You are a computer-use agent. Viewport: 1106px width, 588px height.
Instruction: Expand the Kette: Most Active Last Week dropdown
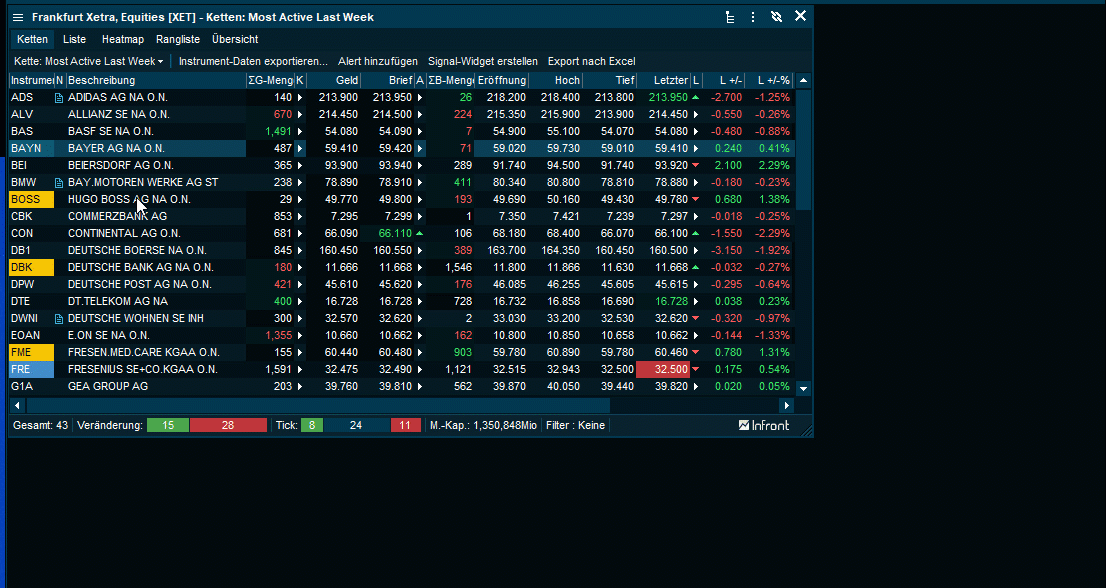tap(89, 61)
